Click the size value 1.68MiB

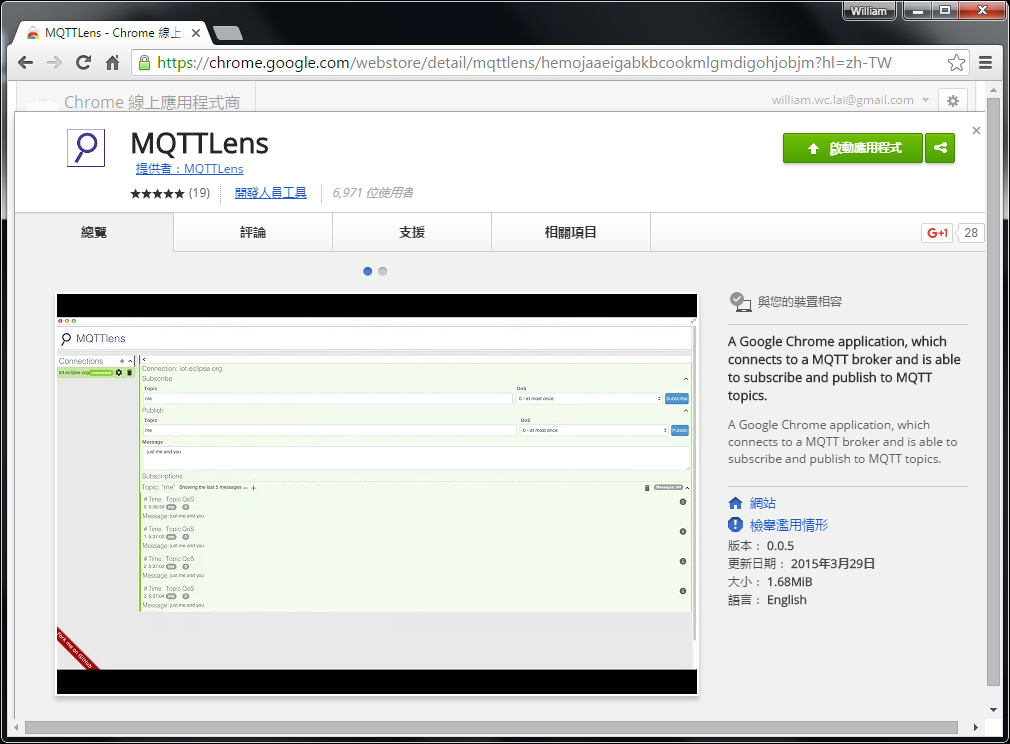click(789, 582)
